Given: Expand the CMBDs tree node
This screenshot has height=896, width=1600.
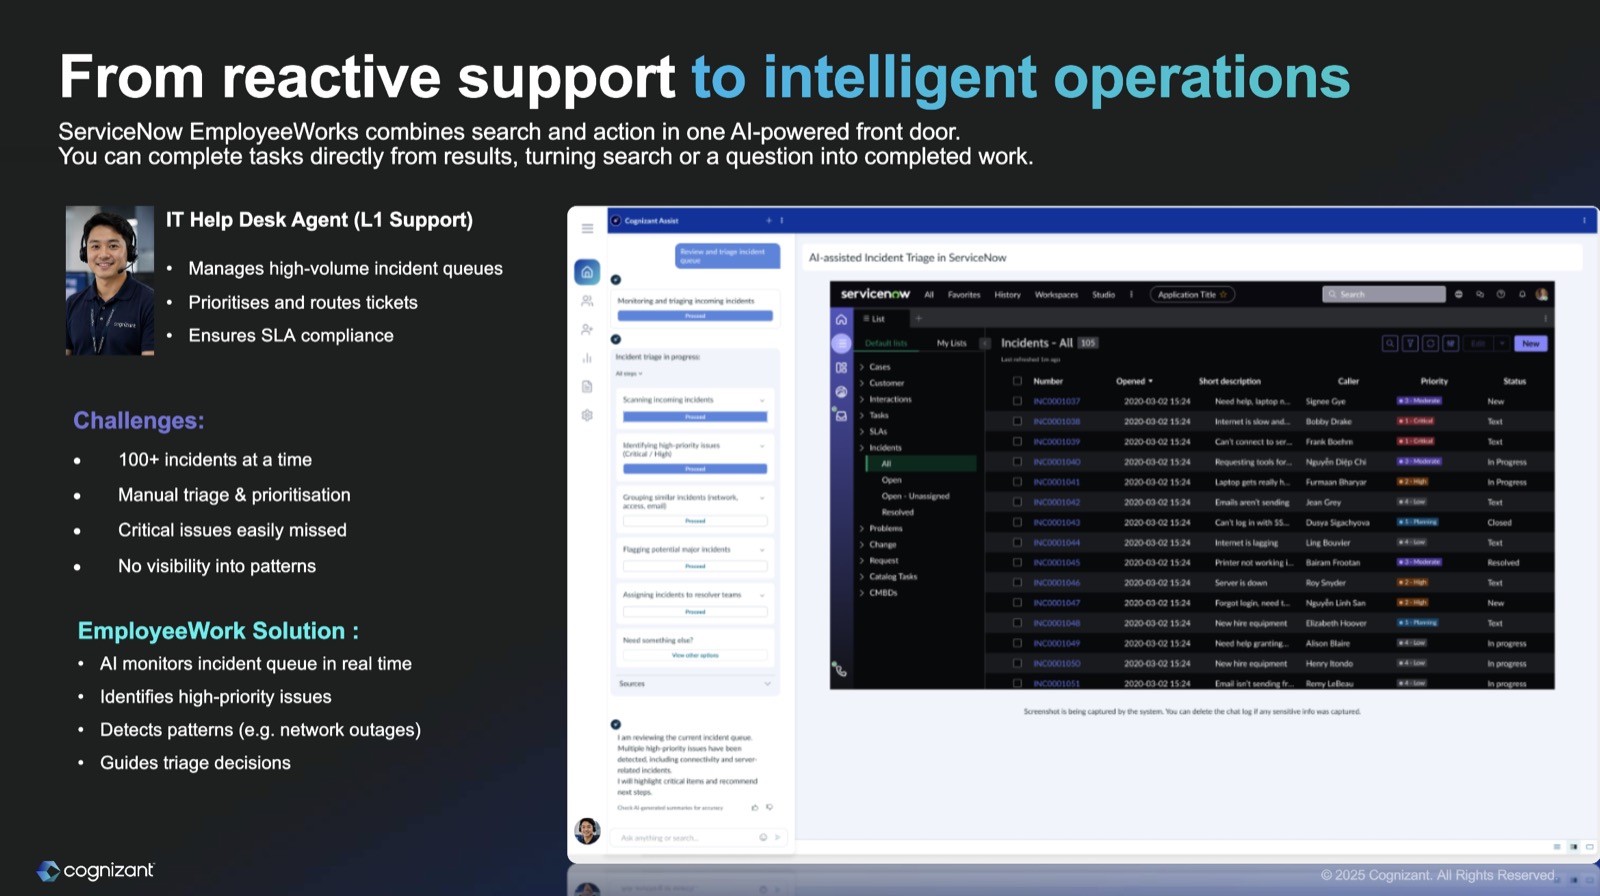Looking at the screenshot, I should tap(862, 593).
